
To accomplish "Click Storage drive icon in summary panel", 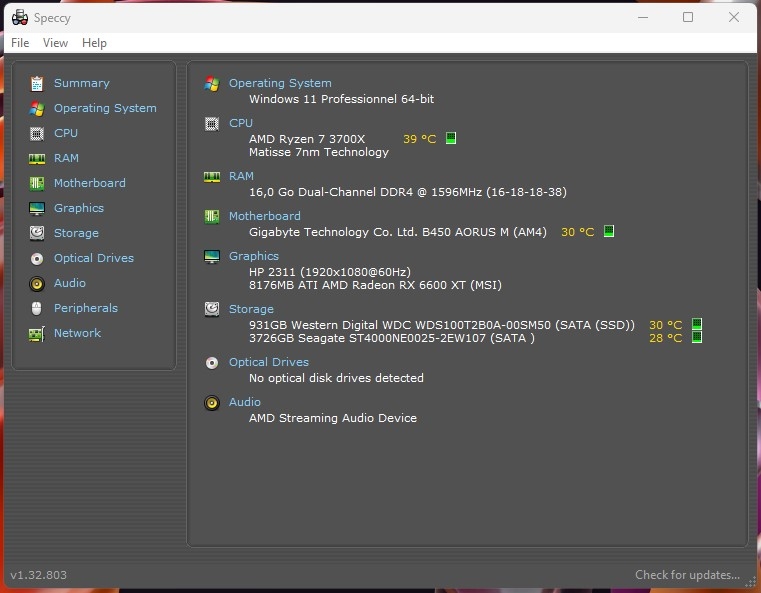I will point(212,309).
